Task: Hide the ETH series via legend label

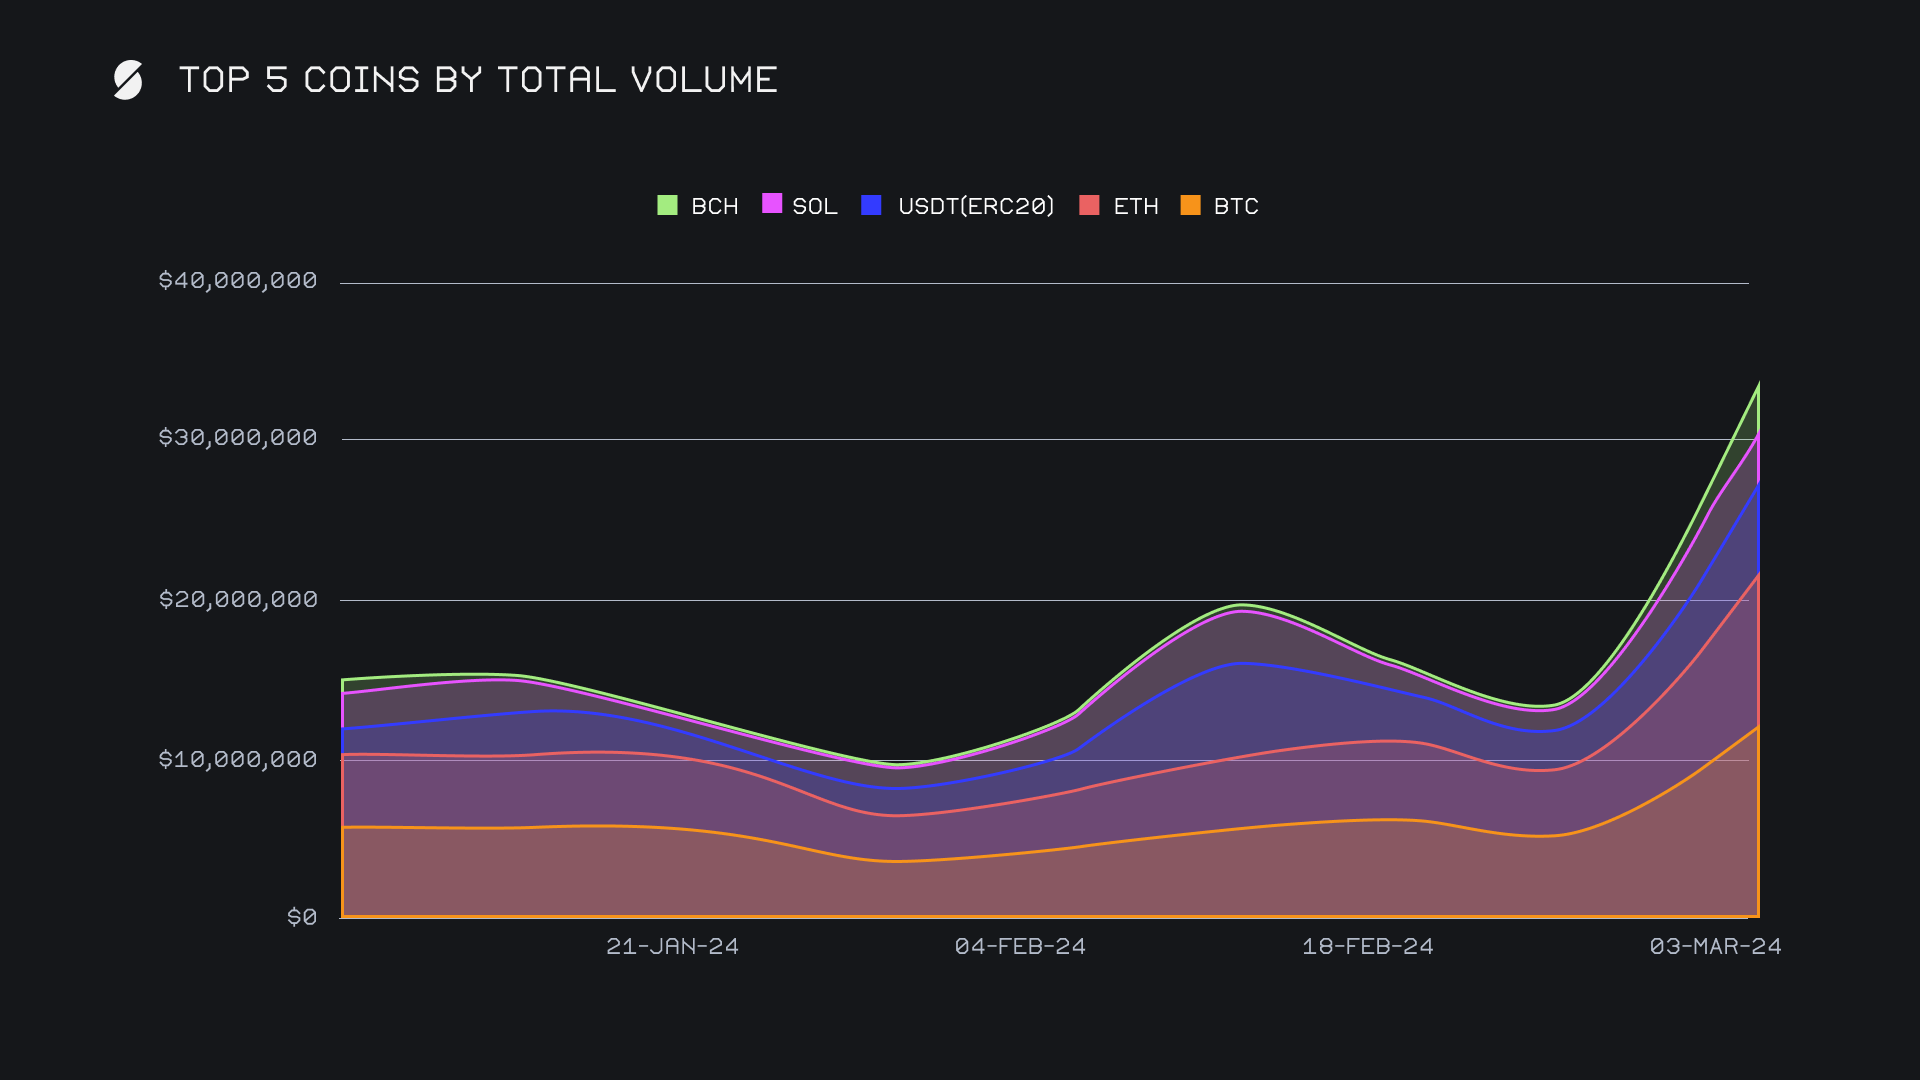Action: pyautogui.click(x=1135, y=206)
